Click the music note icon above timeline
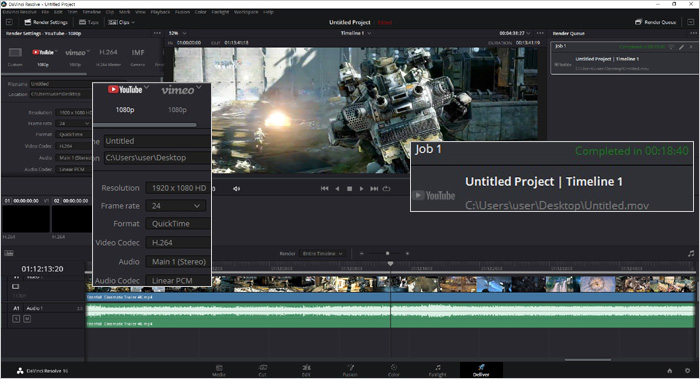 (691, 254)
